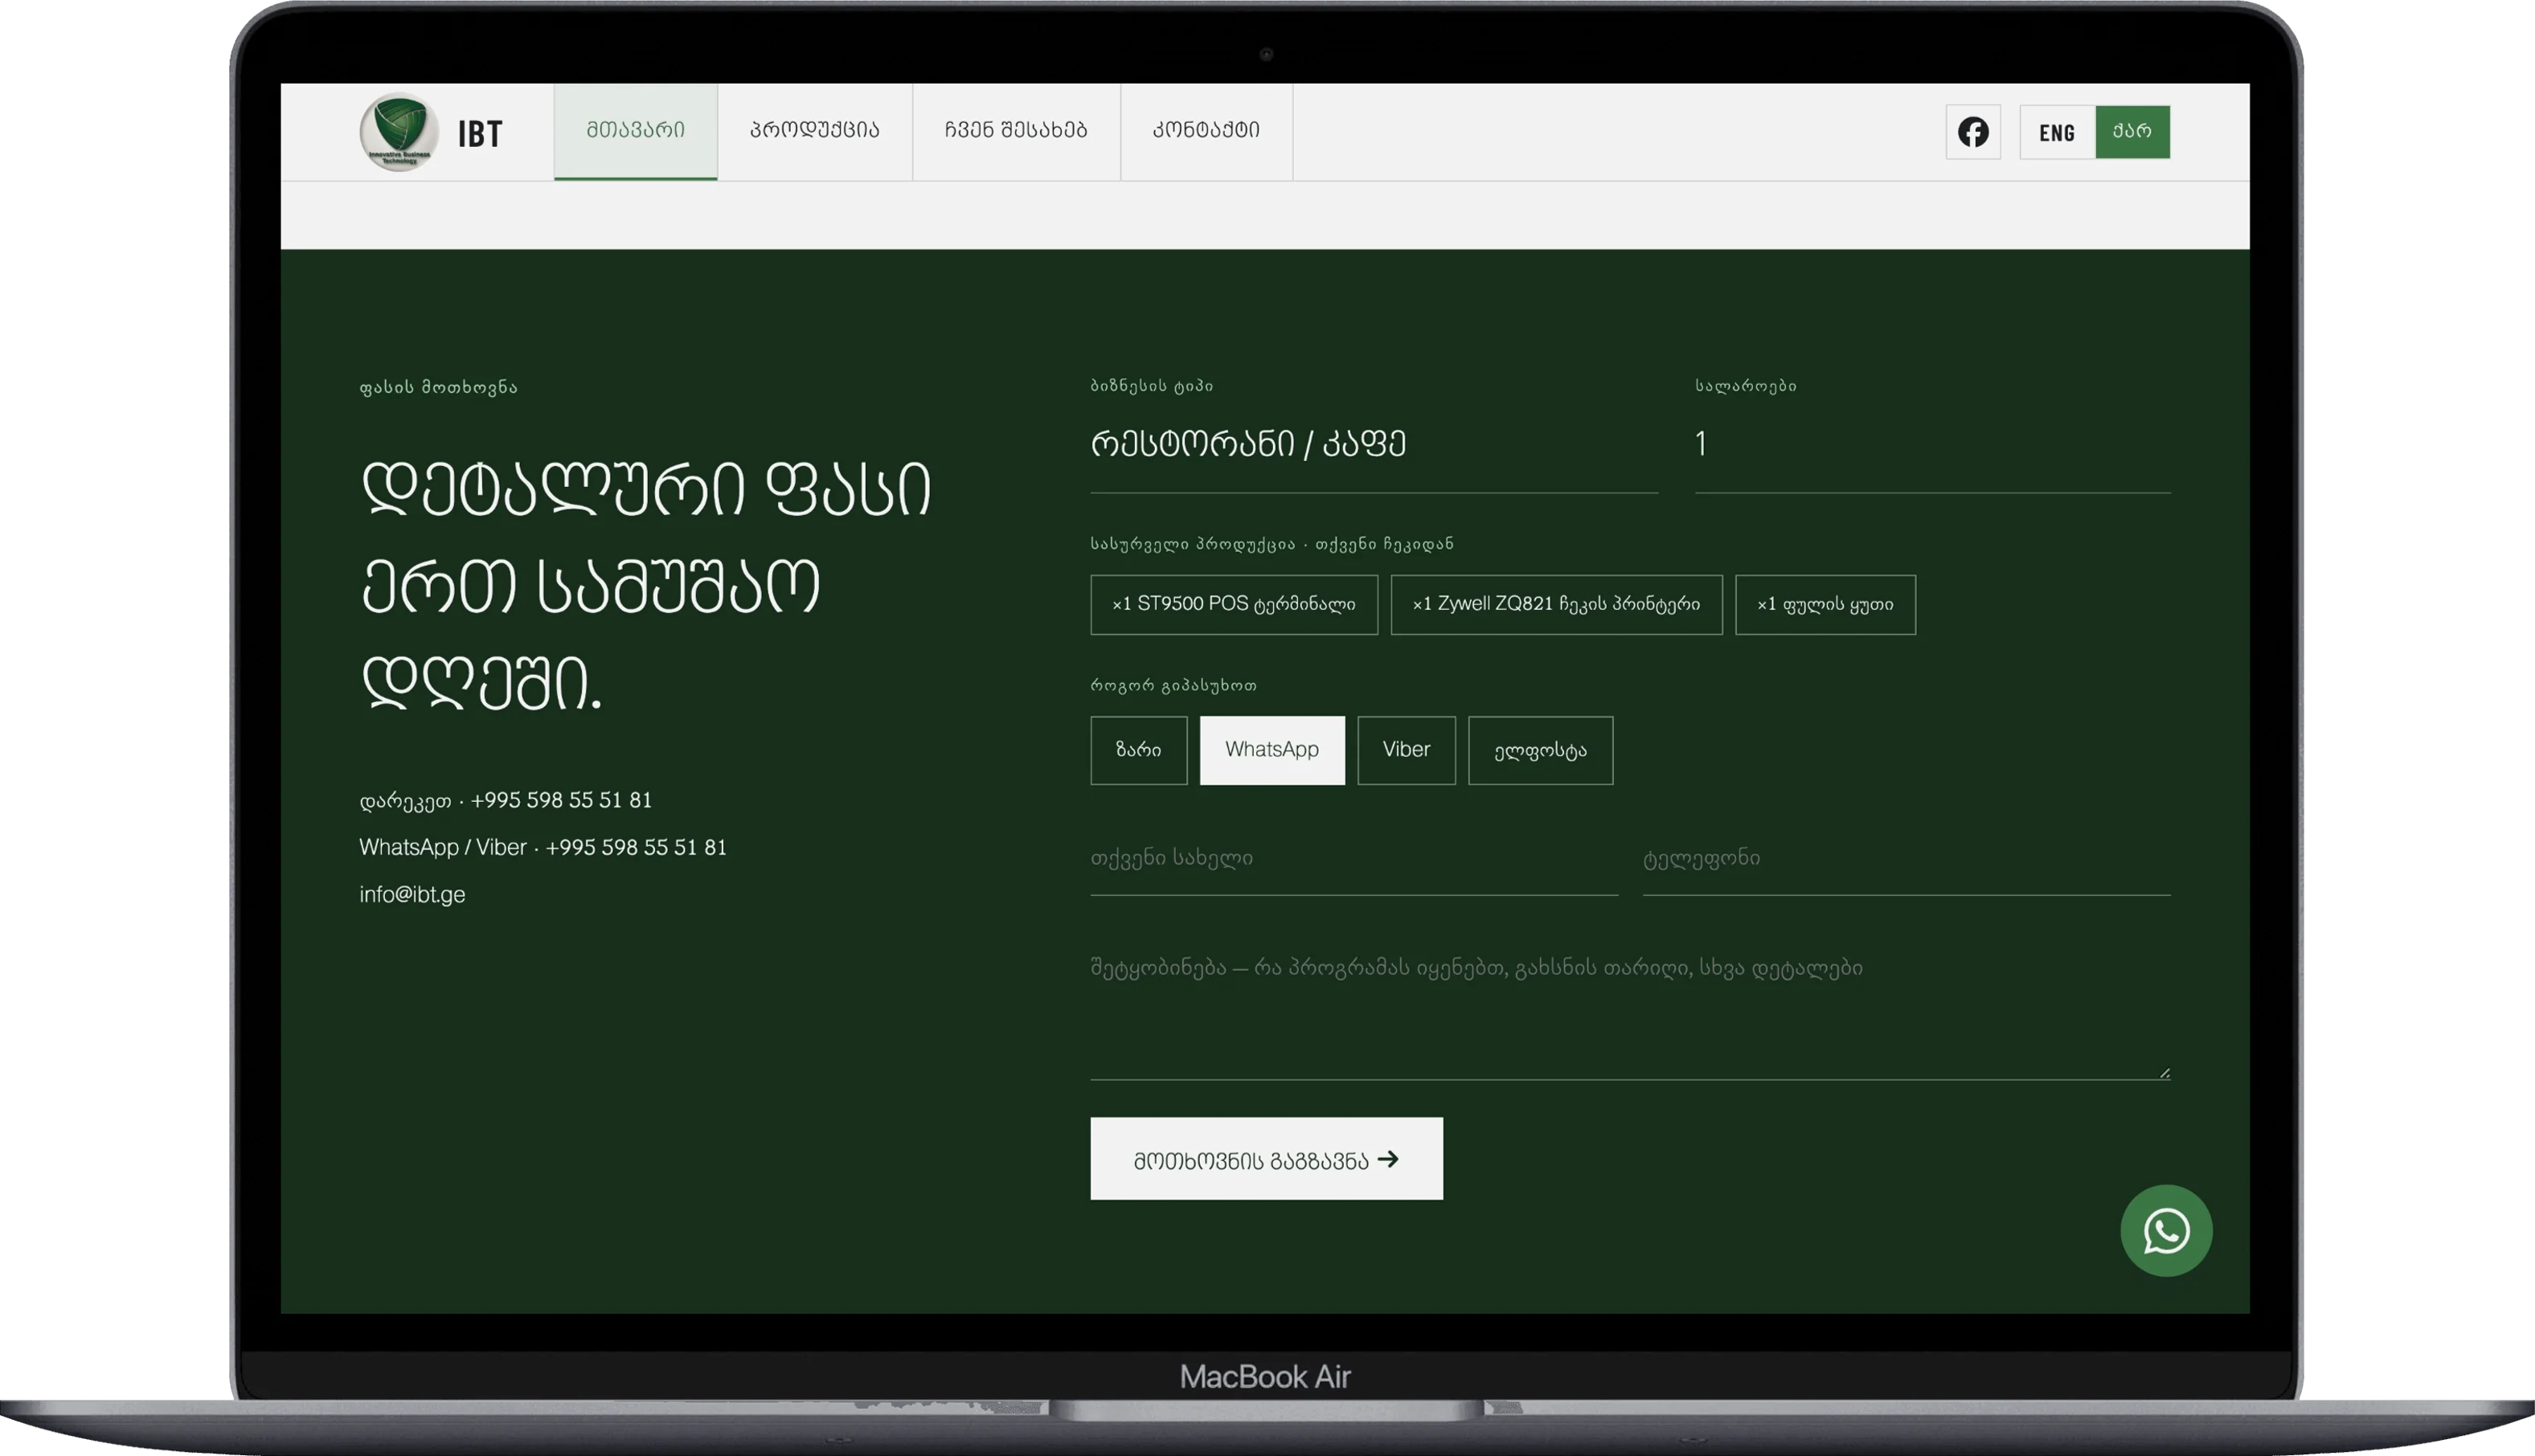Switch language to ქარ
Screen dimensions: 2535x1456
2133,132
